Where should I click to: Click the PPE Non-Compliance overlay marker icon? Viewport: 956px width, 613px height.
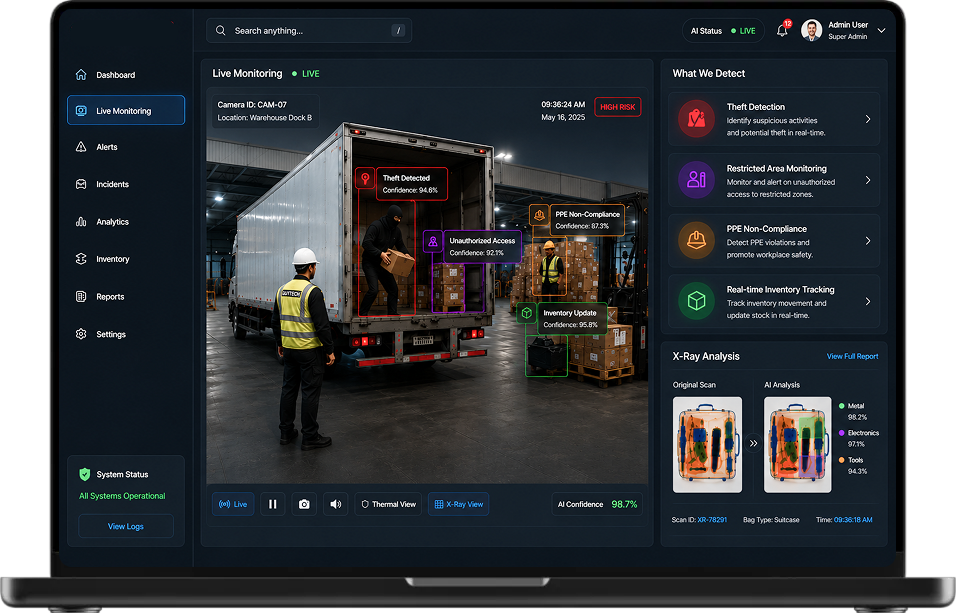tap(539, 215)
